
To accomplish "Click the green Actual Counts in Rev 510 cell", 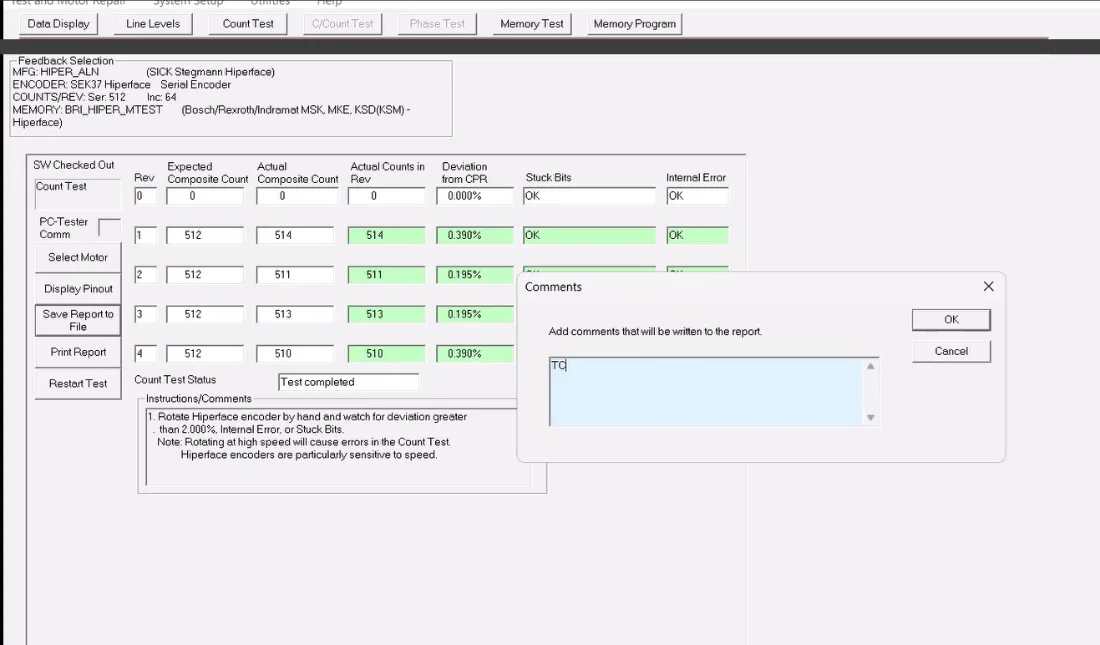I will (387, 354).
